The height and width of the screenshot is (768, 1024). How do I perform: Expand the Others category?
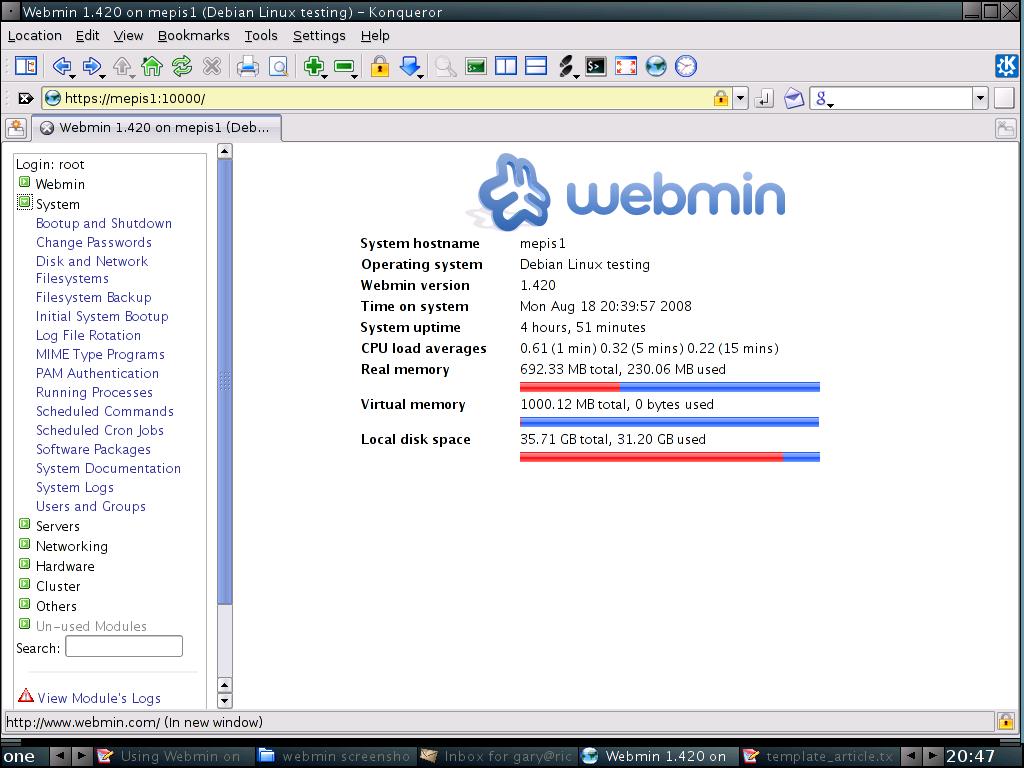click(24, 604)
